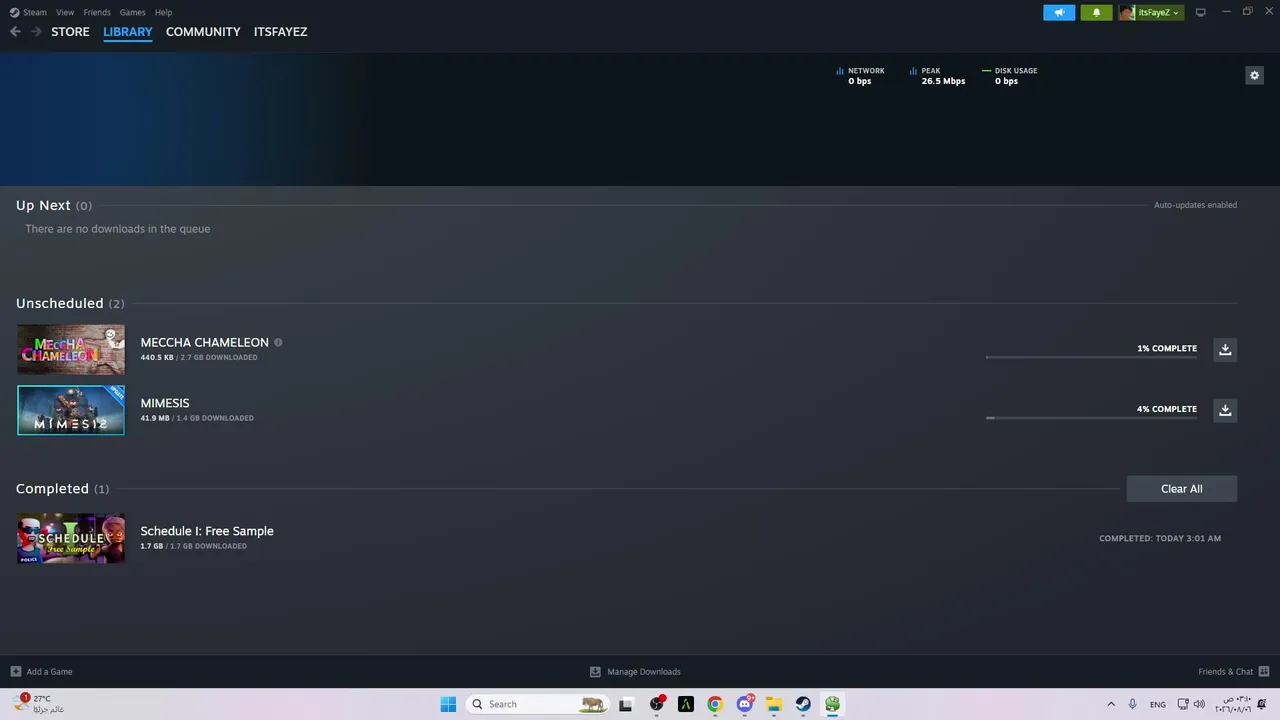
Task: Open the View menu
Action: point(65,12)
